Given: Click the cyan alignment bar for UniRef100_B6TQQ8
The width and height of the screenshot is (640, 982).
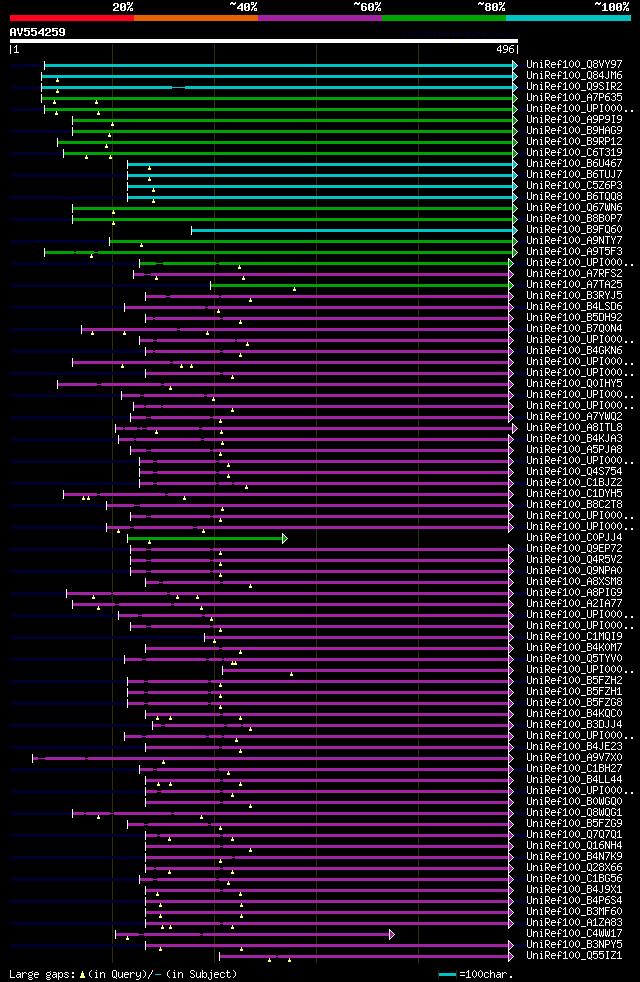Looking at the screenshot, I should point(322,197).
